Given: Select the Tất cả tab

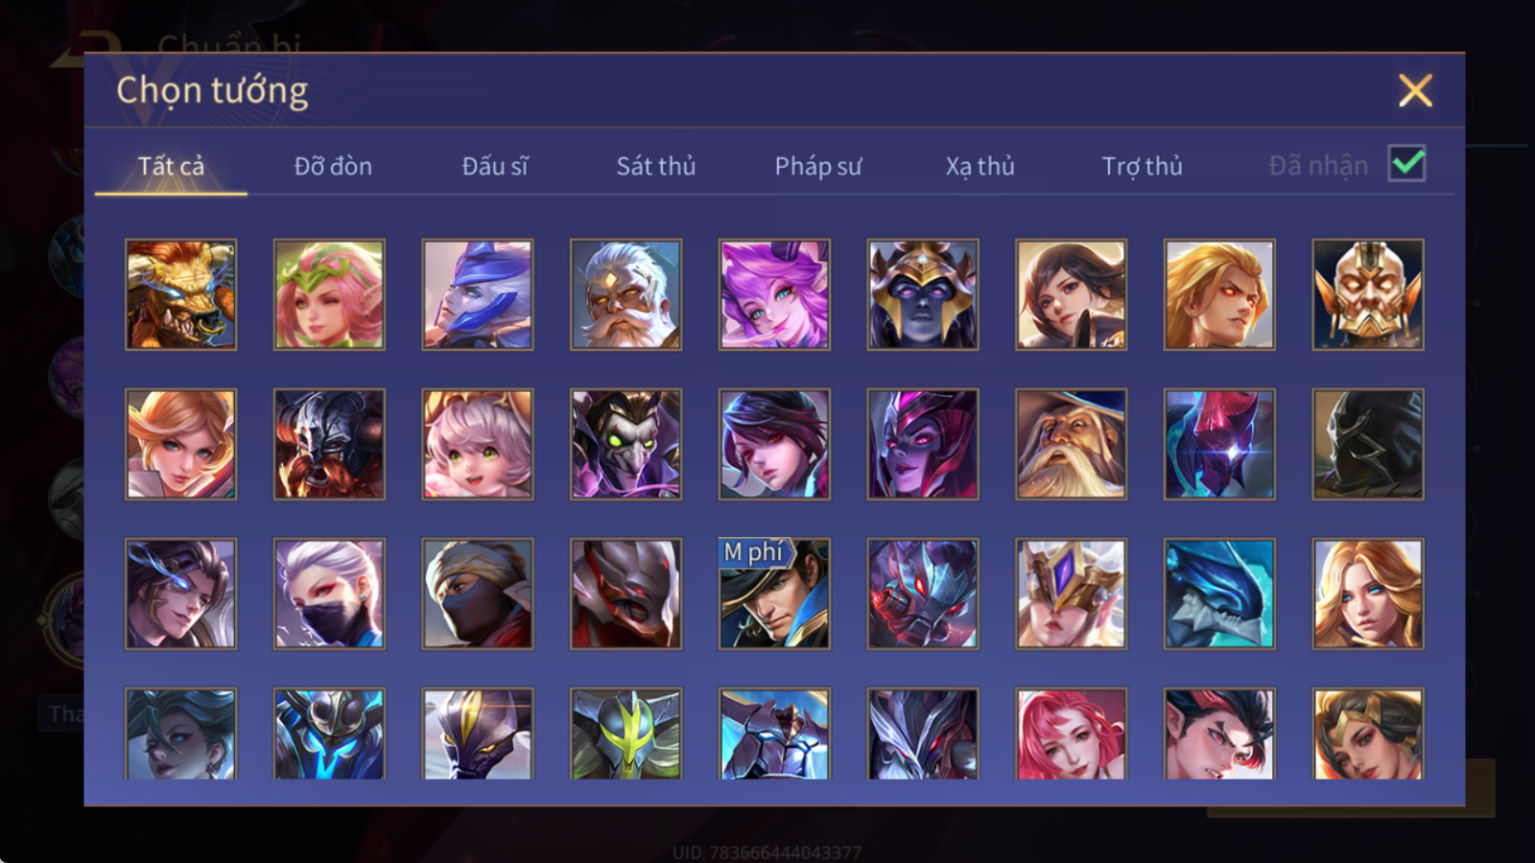Looking at the screenshot, I should click(171, 166).
